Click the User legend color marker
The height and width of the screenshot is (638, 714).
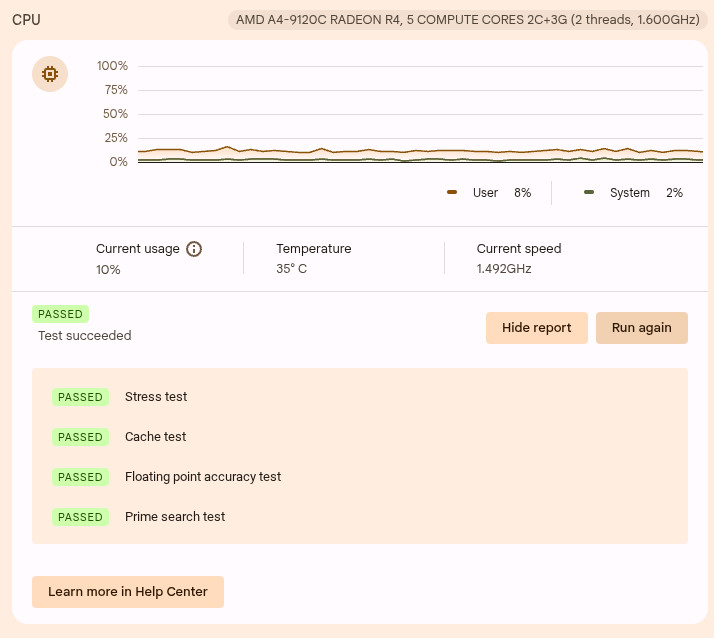point(452,192)
